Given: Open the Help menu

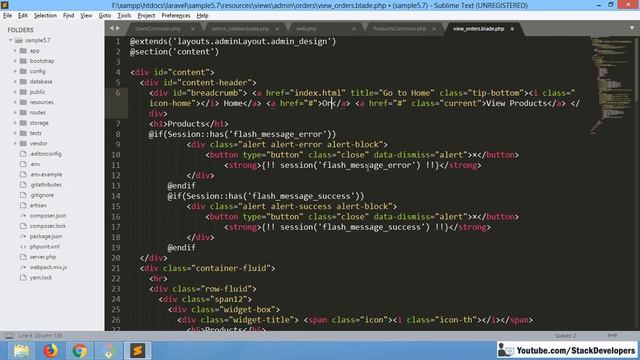Looking at the screenshot, I should (x=202, y=16).
